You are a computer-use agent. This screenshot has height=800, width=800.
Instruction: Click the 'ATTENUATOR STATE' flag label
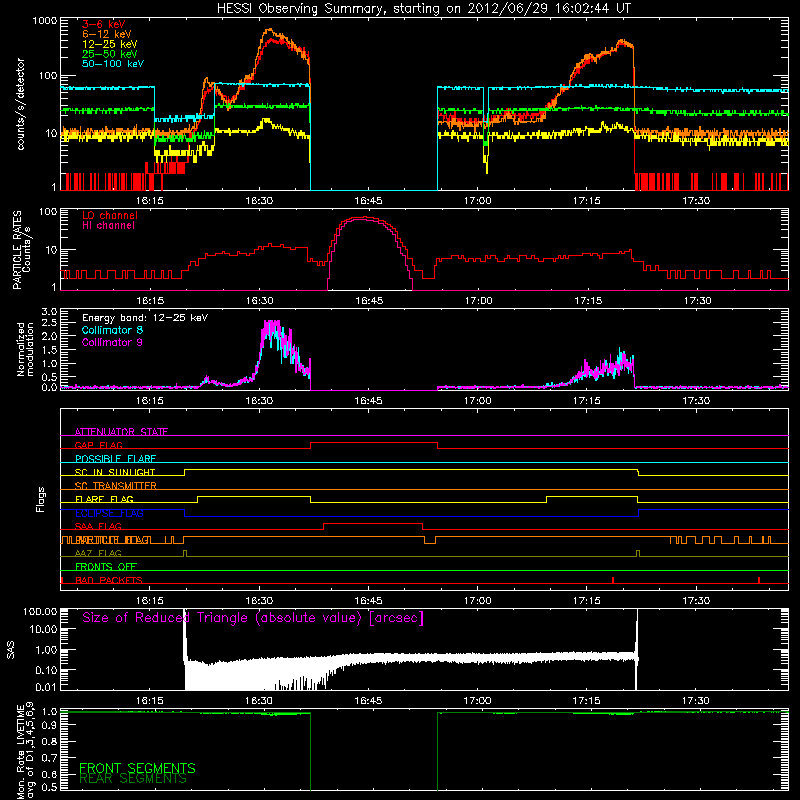click(x=121, y=432)
